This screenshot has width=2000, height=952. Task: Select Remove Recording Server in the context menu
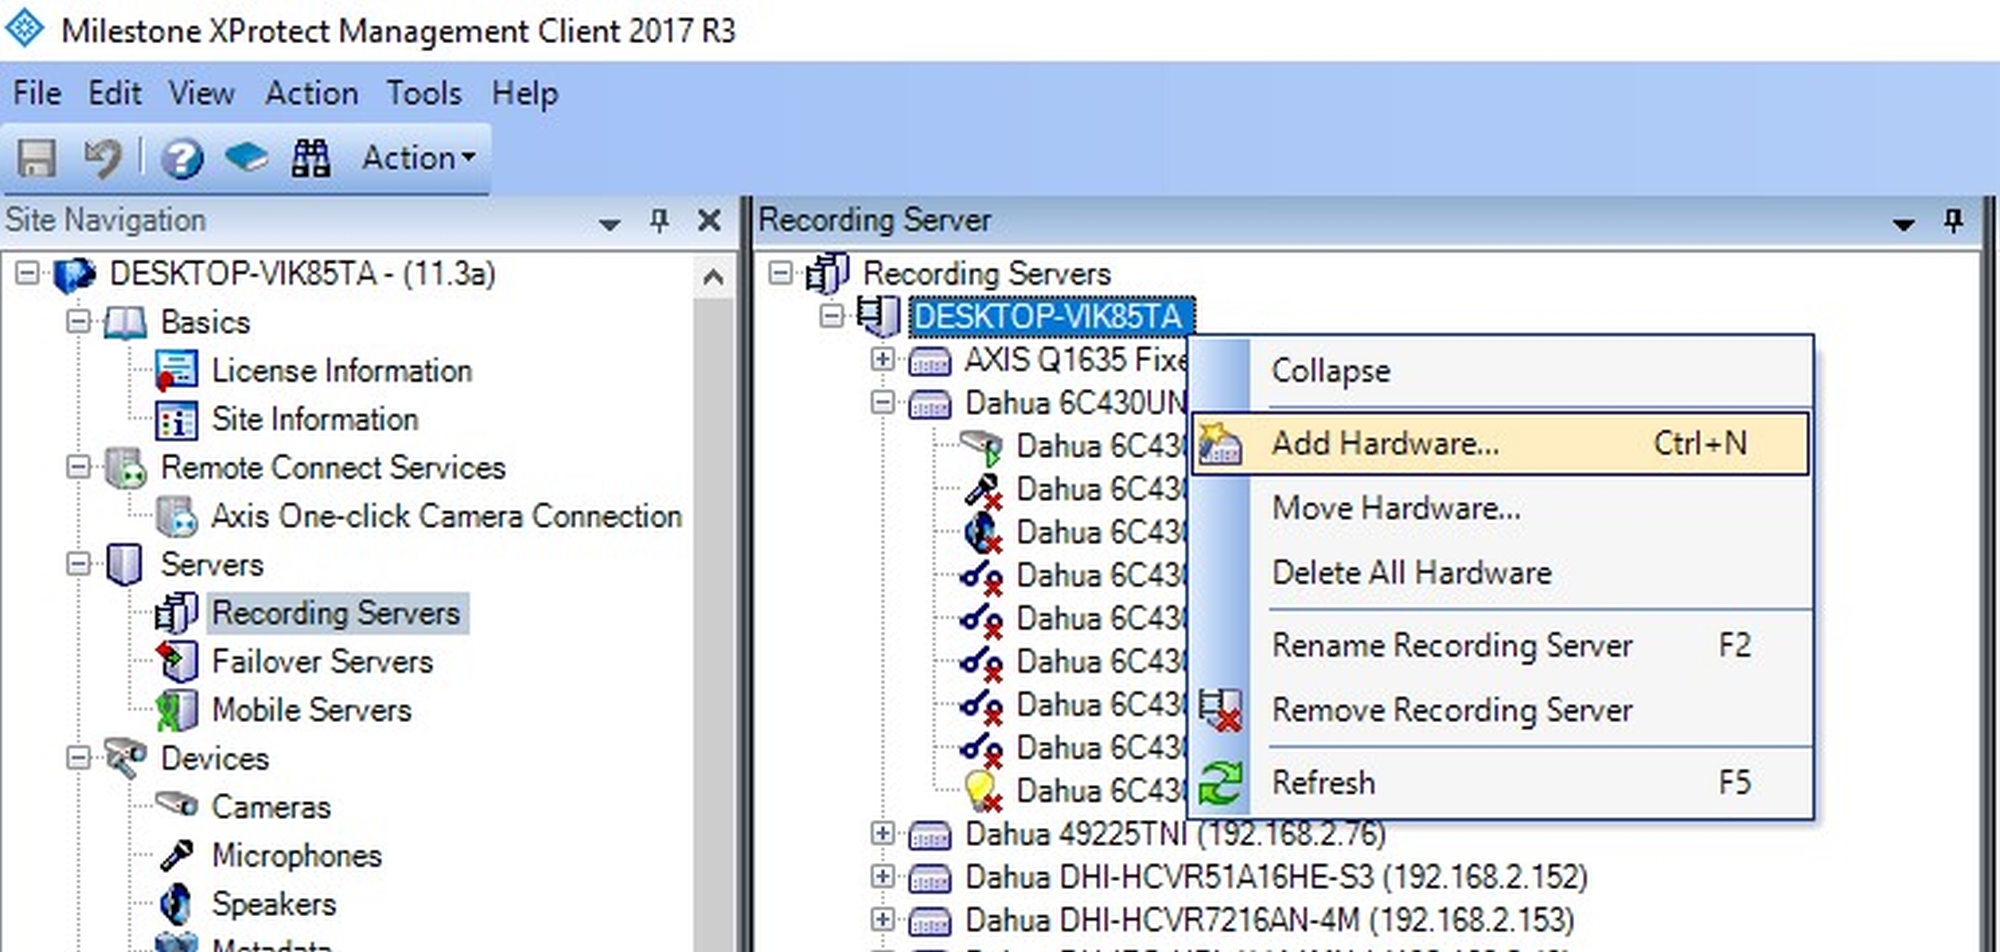click(x=1500, y=710)
